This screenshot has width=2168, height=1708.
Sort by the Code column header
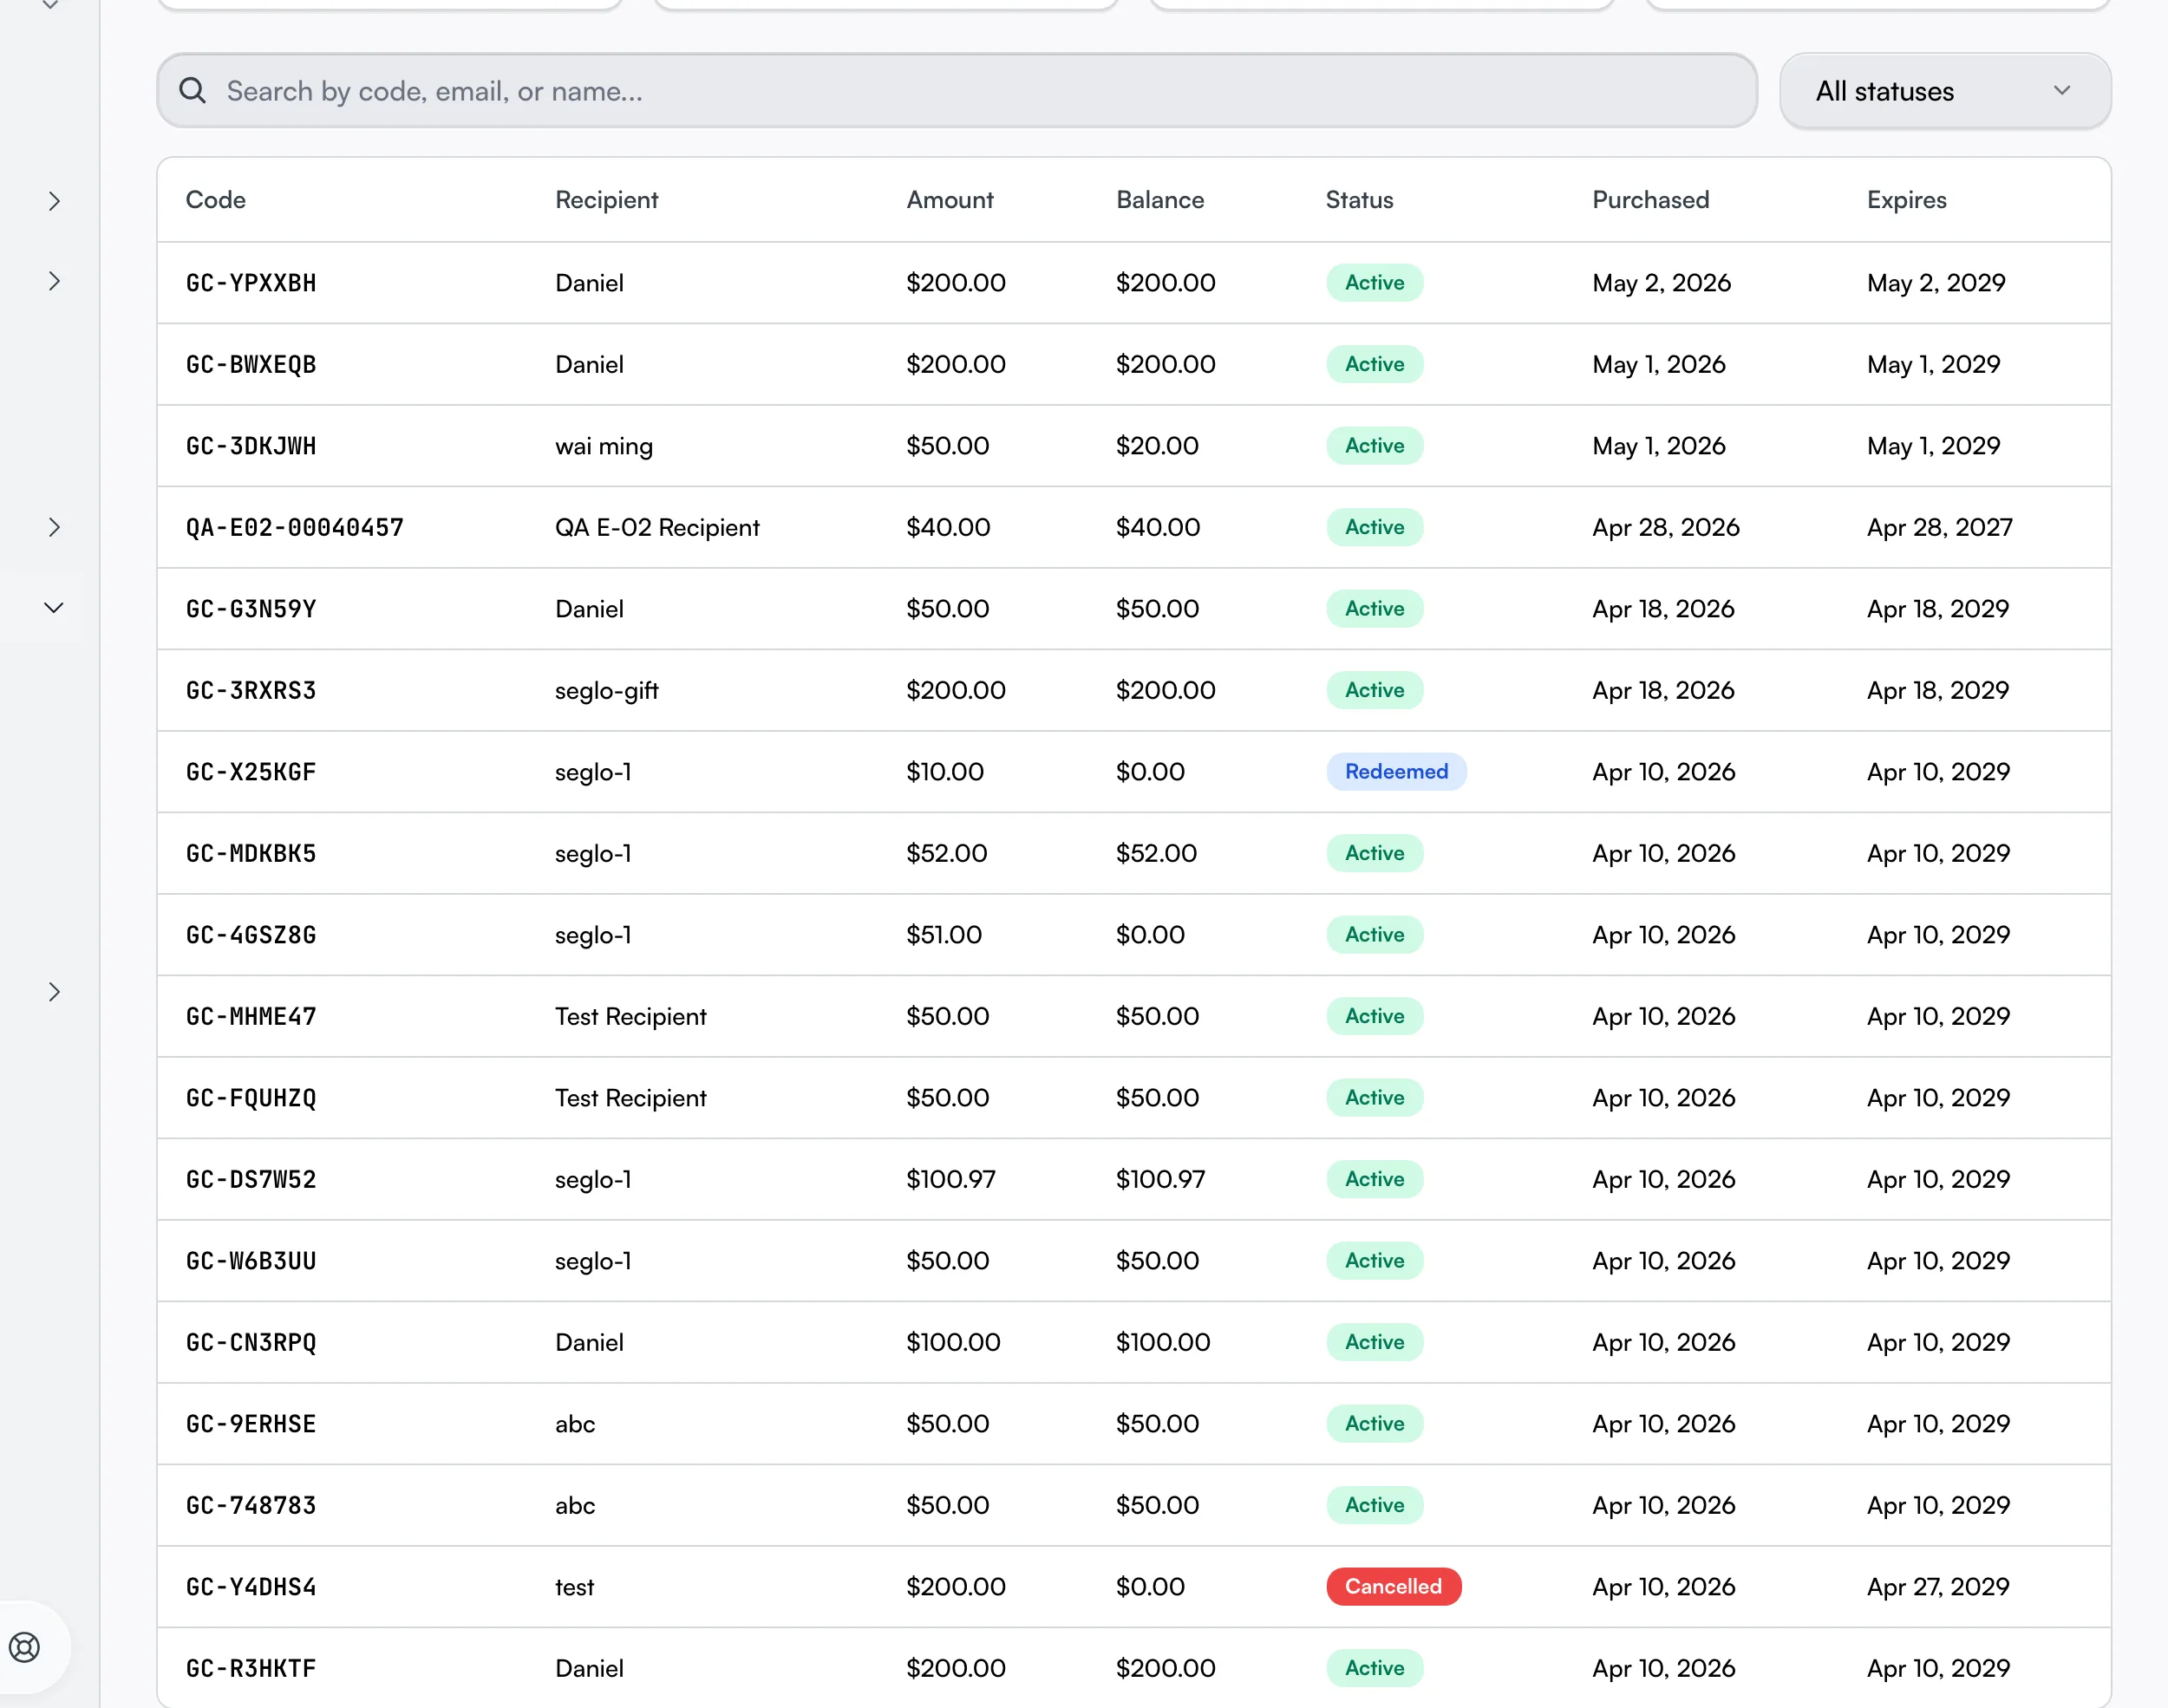tap(216, 200)
